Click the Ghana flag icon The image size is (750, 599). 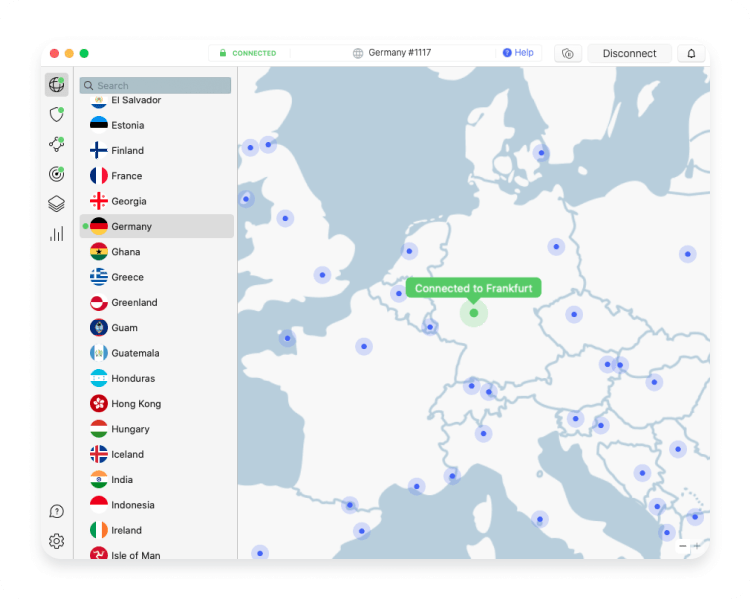click(x=99, y=252)
